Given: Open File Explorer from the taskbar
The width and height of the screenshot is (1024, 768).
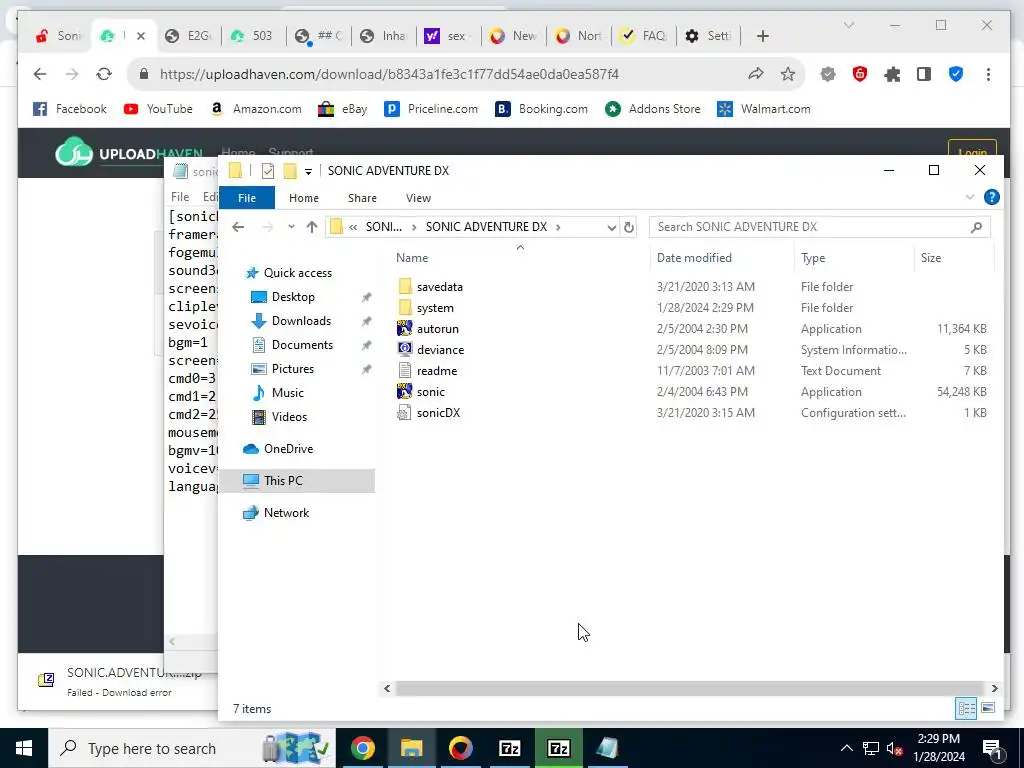Looking at the screenshot, I should (x=411, y=748).
